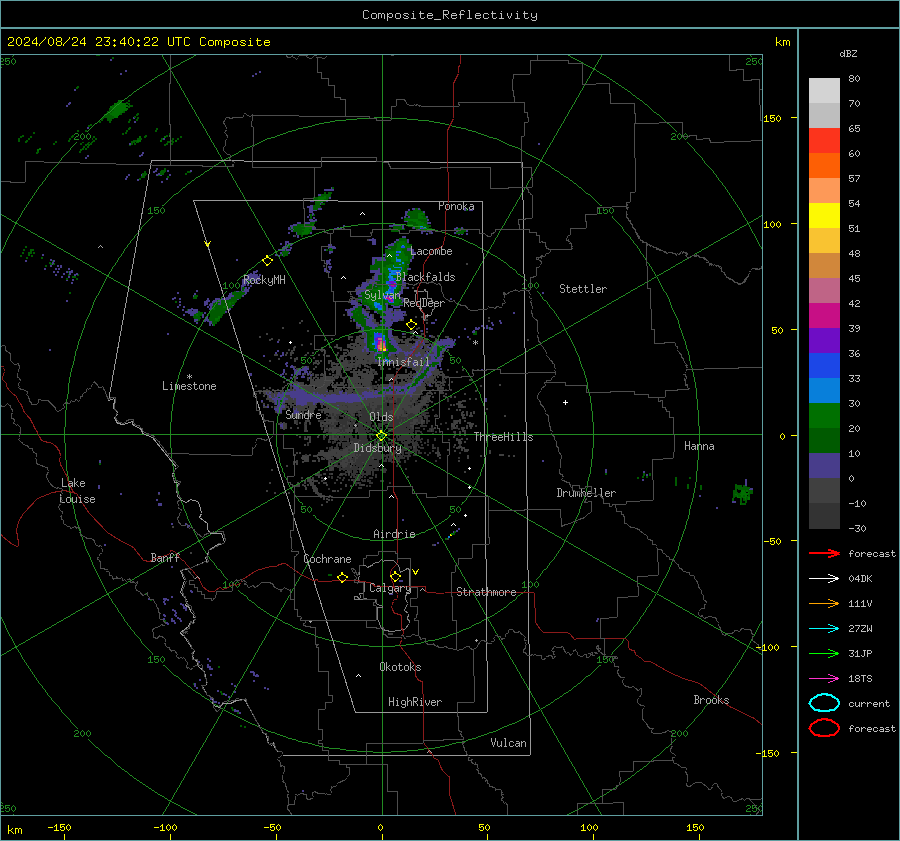Click the red 'forecast' ellipse legend icon
Image resolution: width=900 pixels, height=841 pixels.
tap(824, 728)
